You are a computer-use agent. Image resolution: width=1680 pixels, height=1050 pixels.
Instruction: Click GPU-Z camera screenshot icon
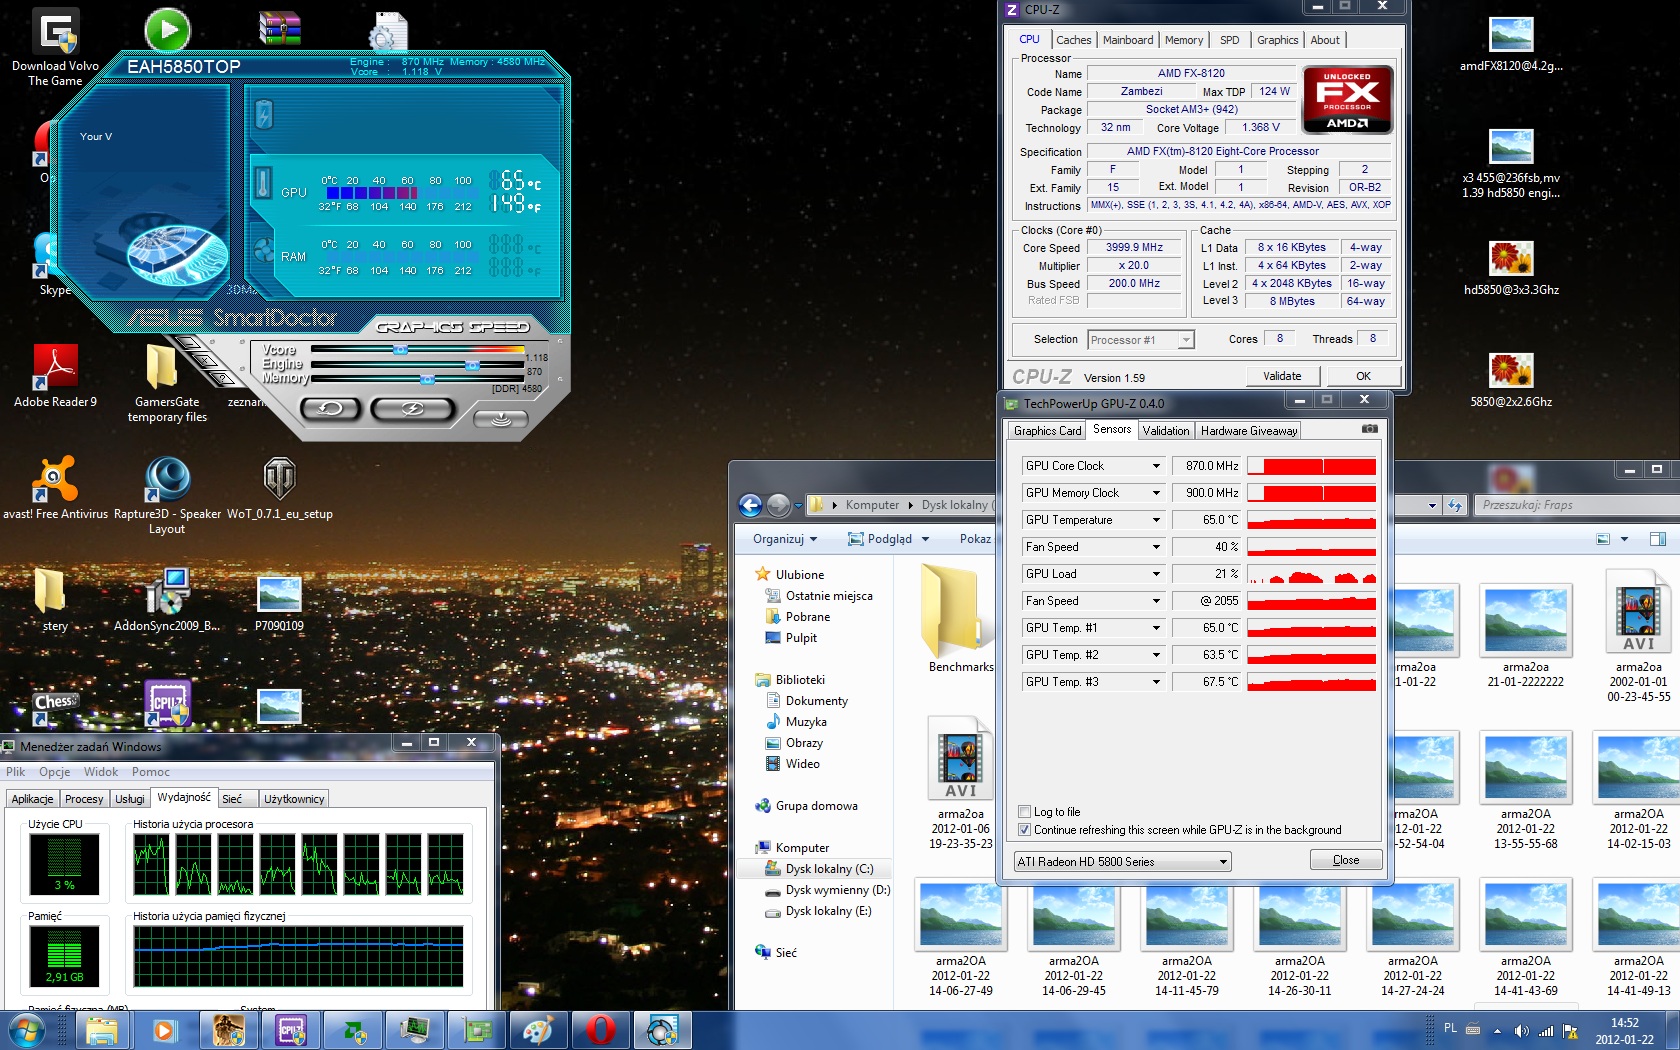coord(1370,429)
